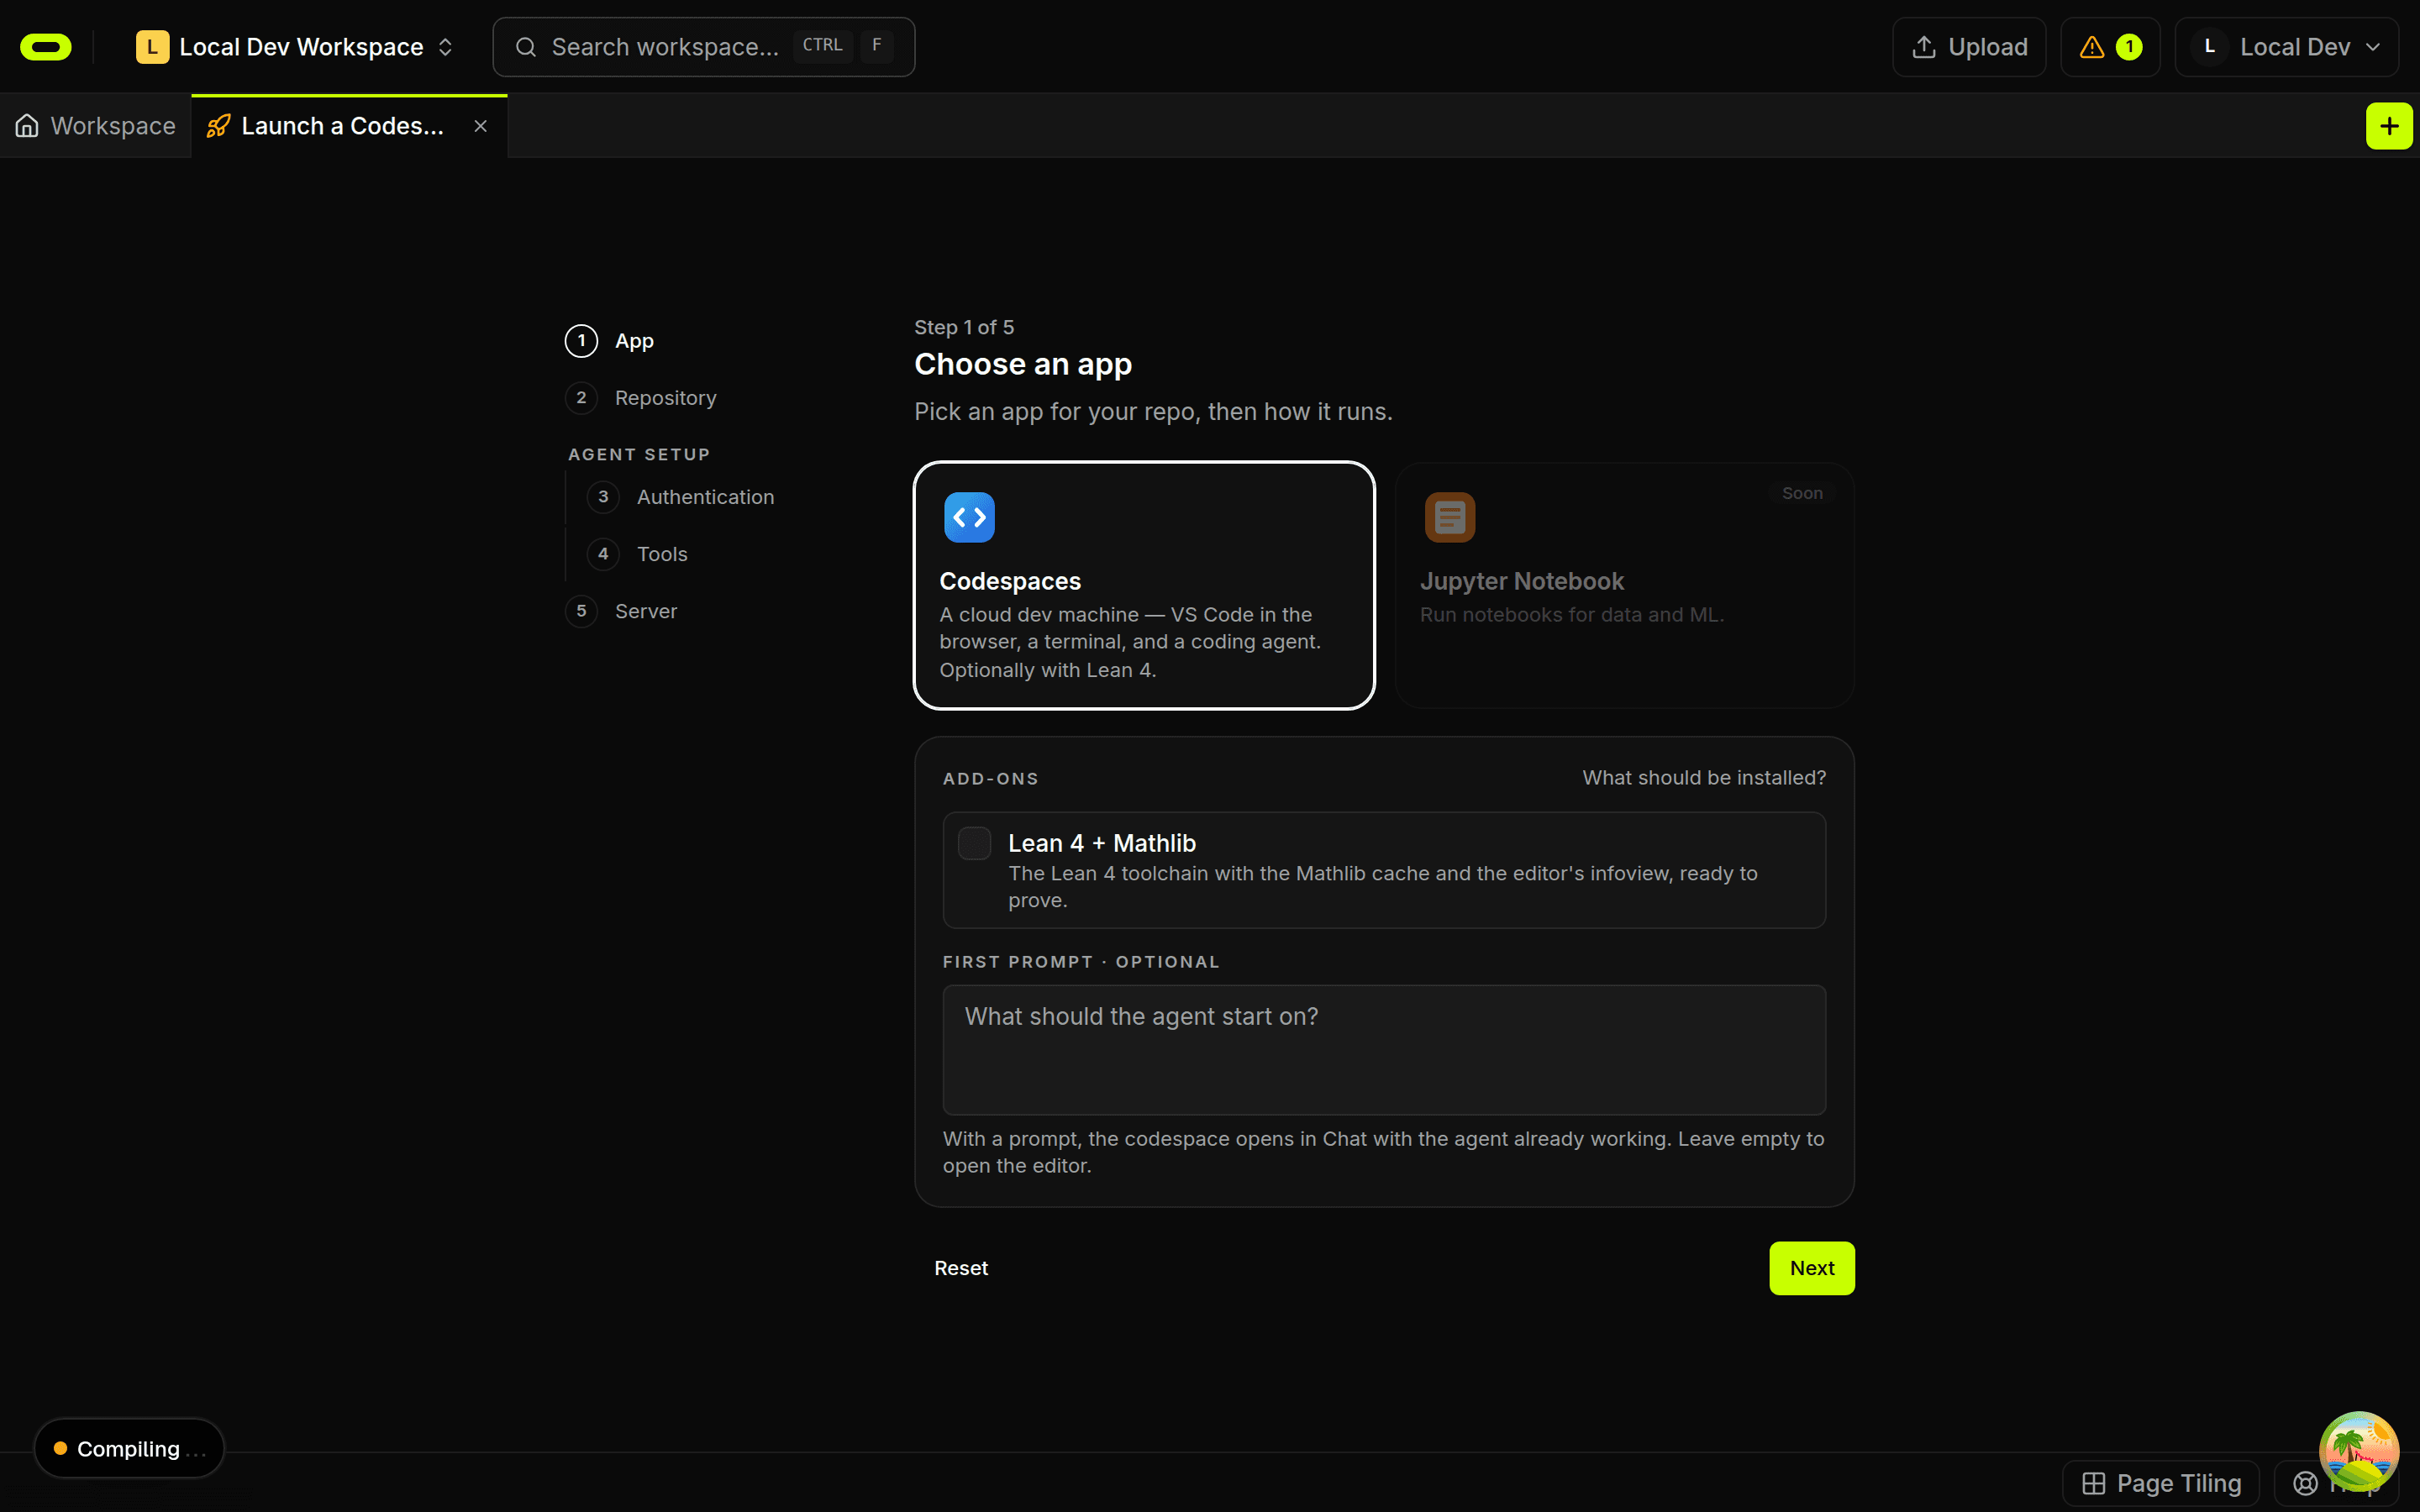Go to step 3 Authentication

coord(681,497)
